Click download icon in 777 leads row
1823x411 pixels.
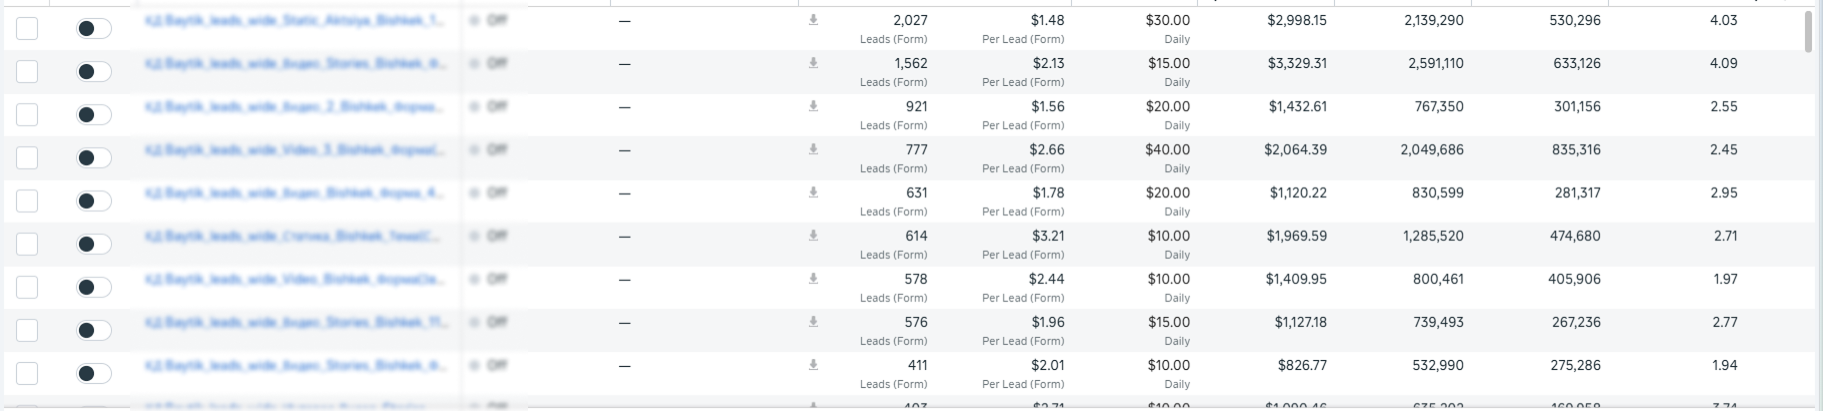[813, 149]
